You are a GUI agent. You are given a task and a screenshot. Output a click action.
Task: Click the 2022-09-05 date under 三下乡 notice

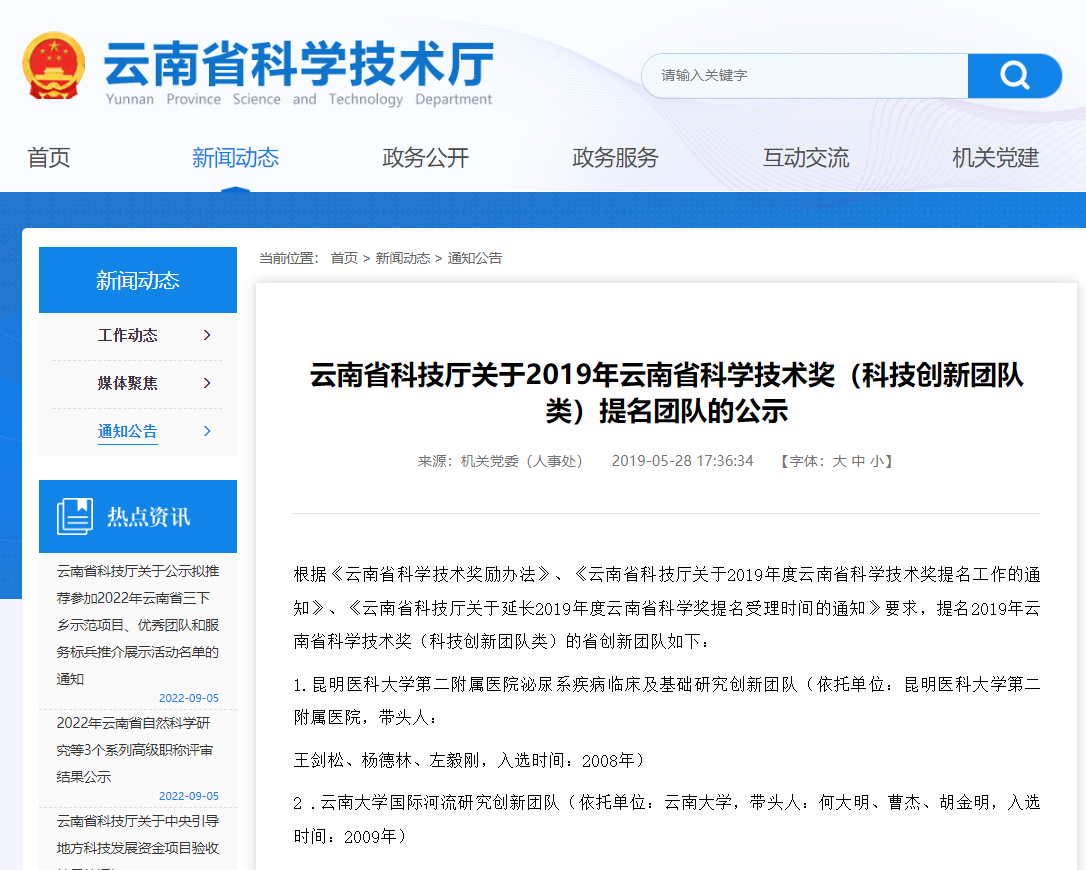(189, 698)
